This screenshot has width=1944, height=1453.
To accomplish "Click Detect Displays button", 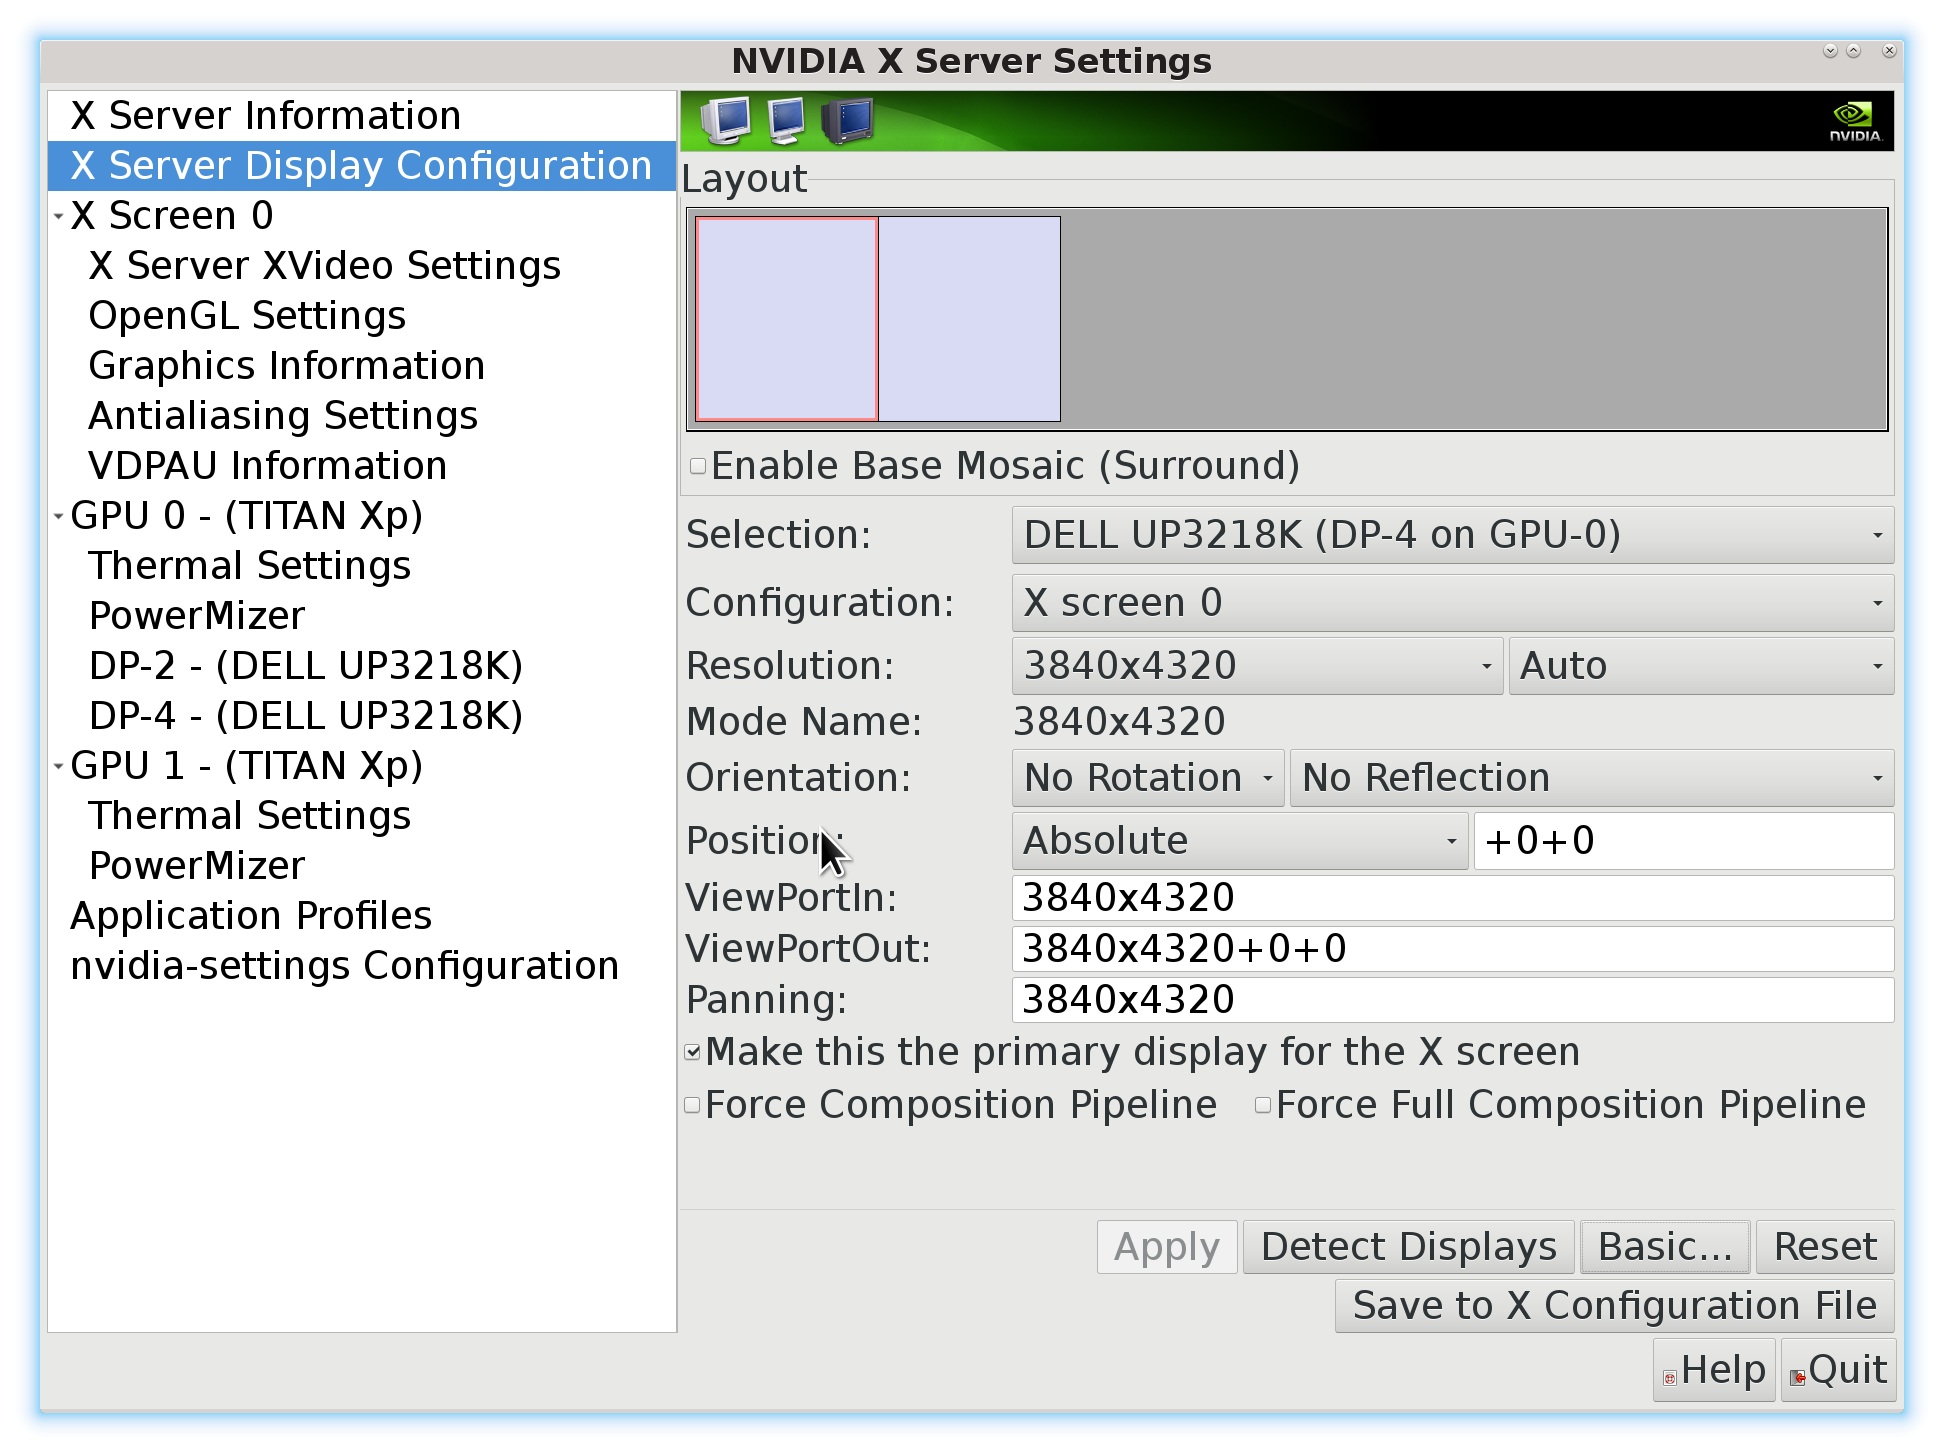I will (1408, 1247).
